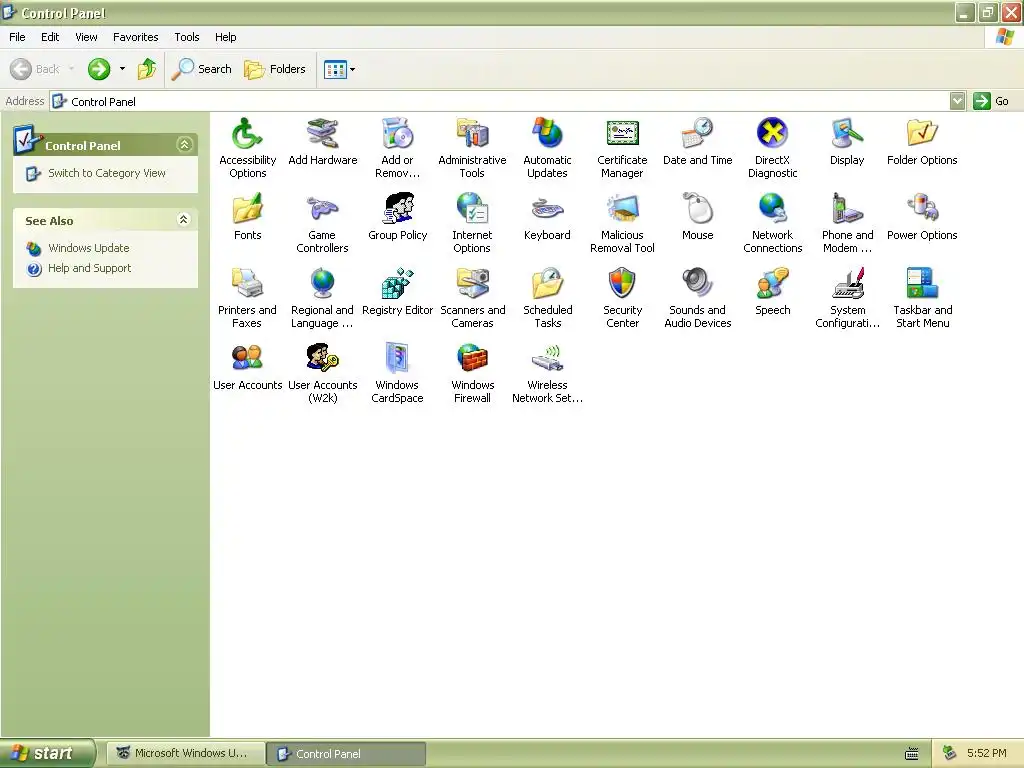
Task: Select the Mouse applet
Action: [x=697, y=217]
